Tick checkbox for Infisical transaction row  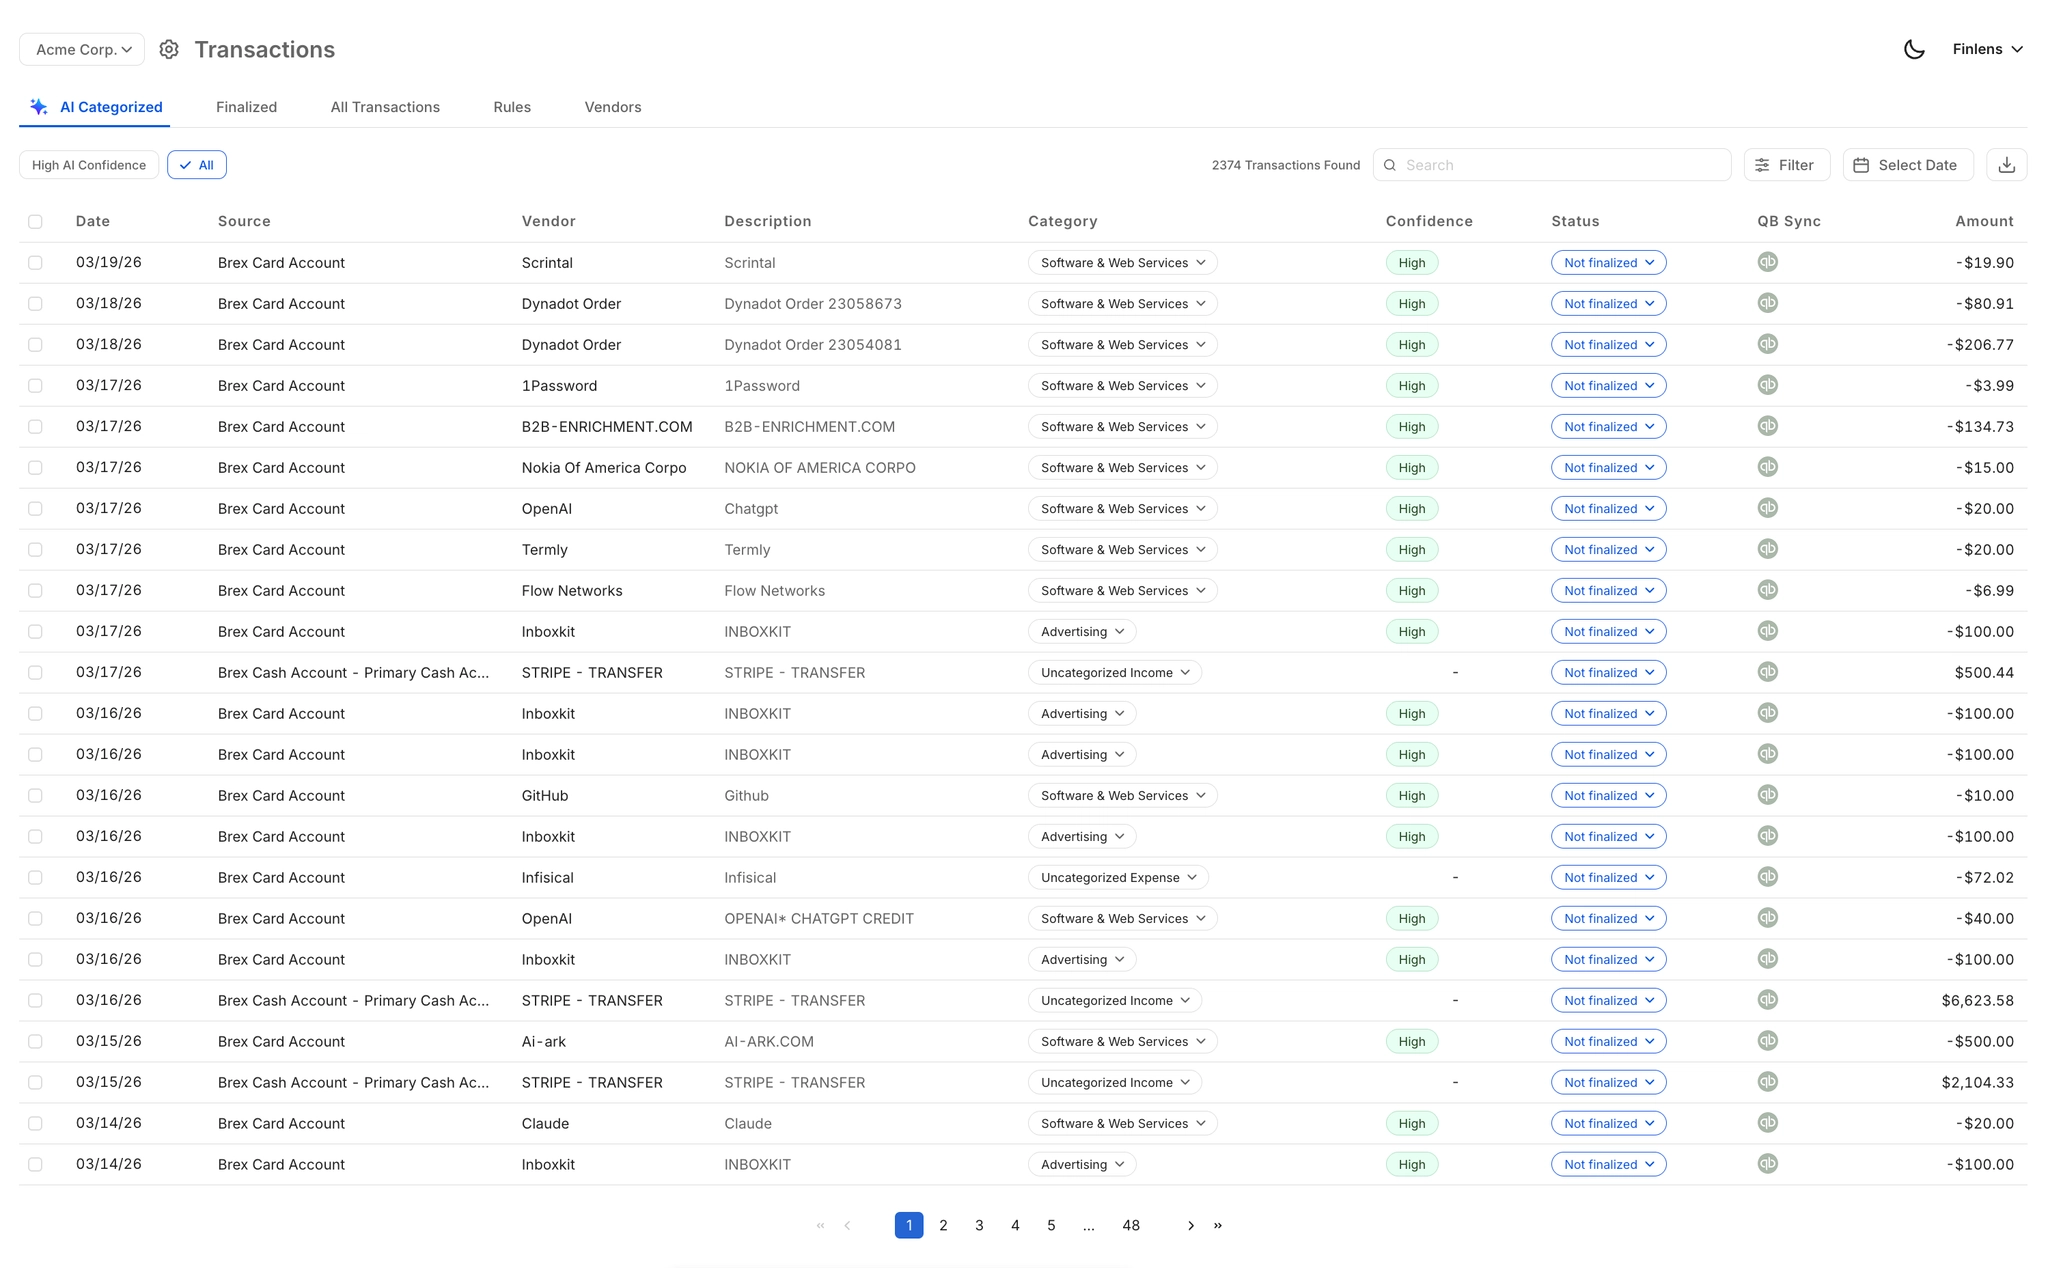pyautogui.click(x=36, y=877)
